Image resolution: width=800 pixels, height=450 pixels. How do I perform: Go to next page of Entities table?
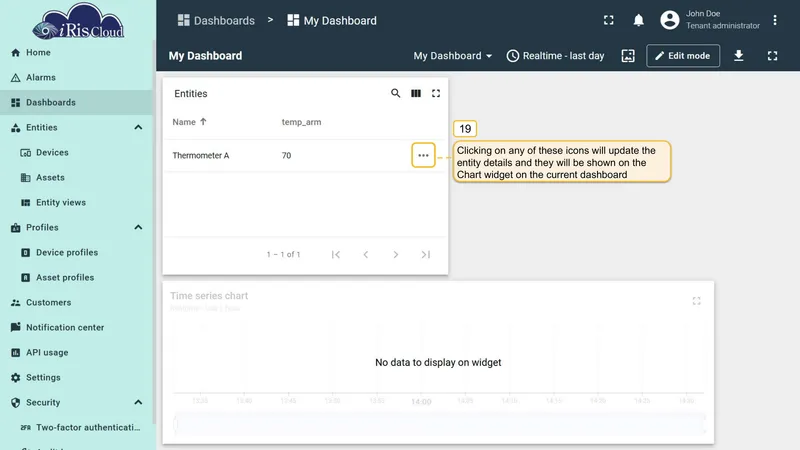395,255
